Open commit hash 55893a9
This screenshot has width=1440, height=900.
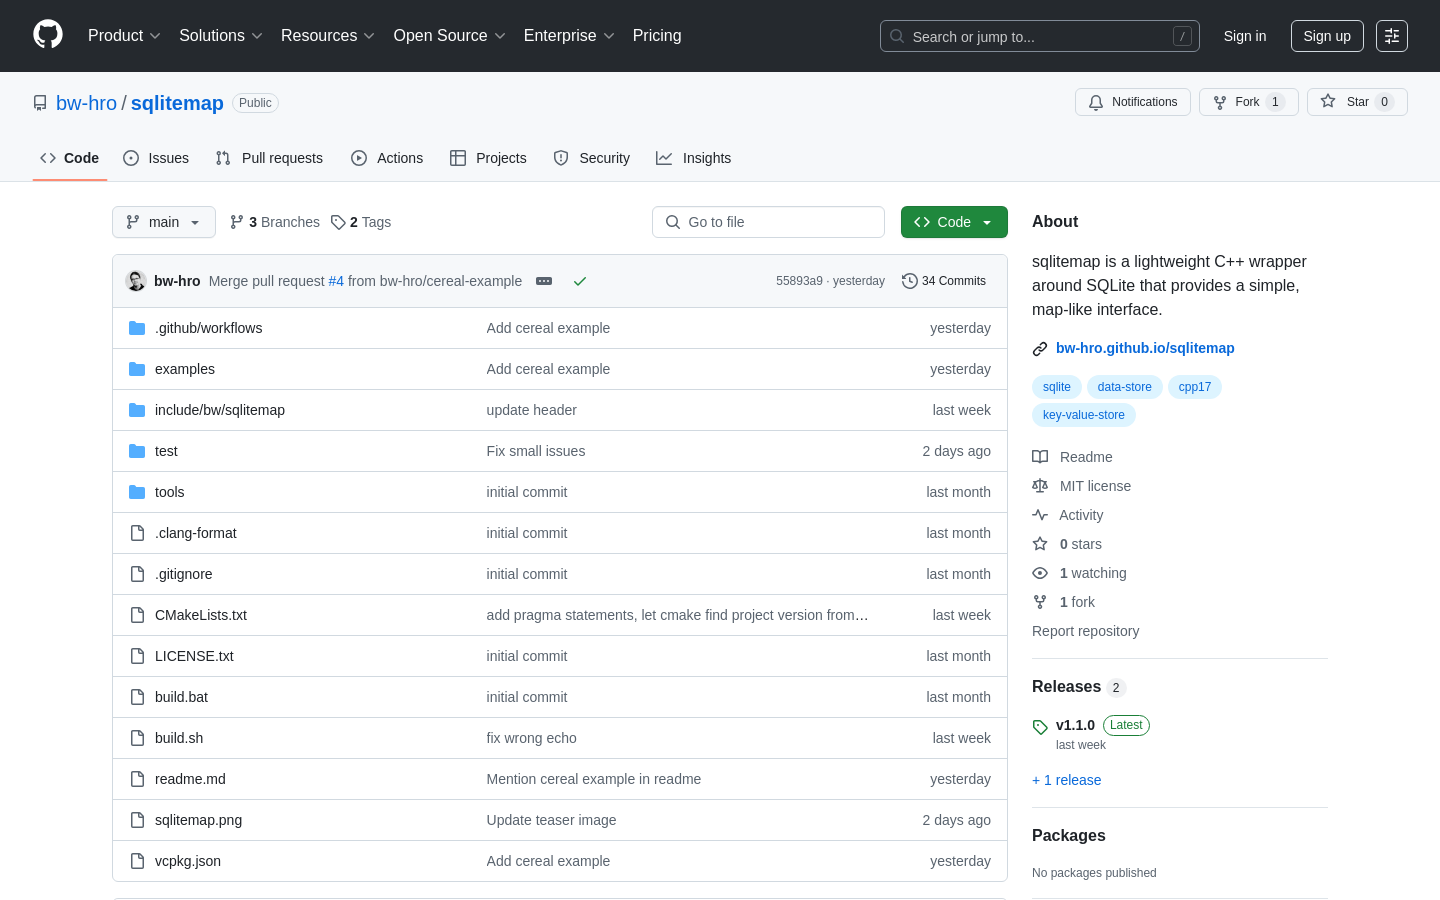pyautogui.click(x=799, y=281)
